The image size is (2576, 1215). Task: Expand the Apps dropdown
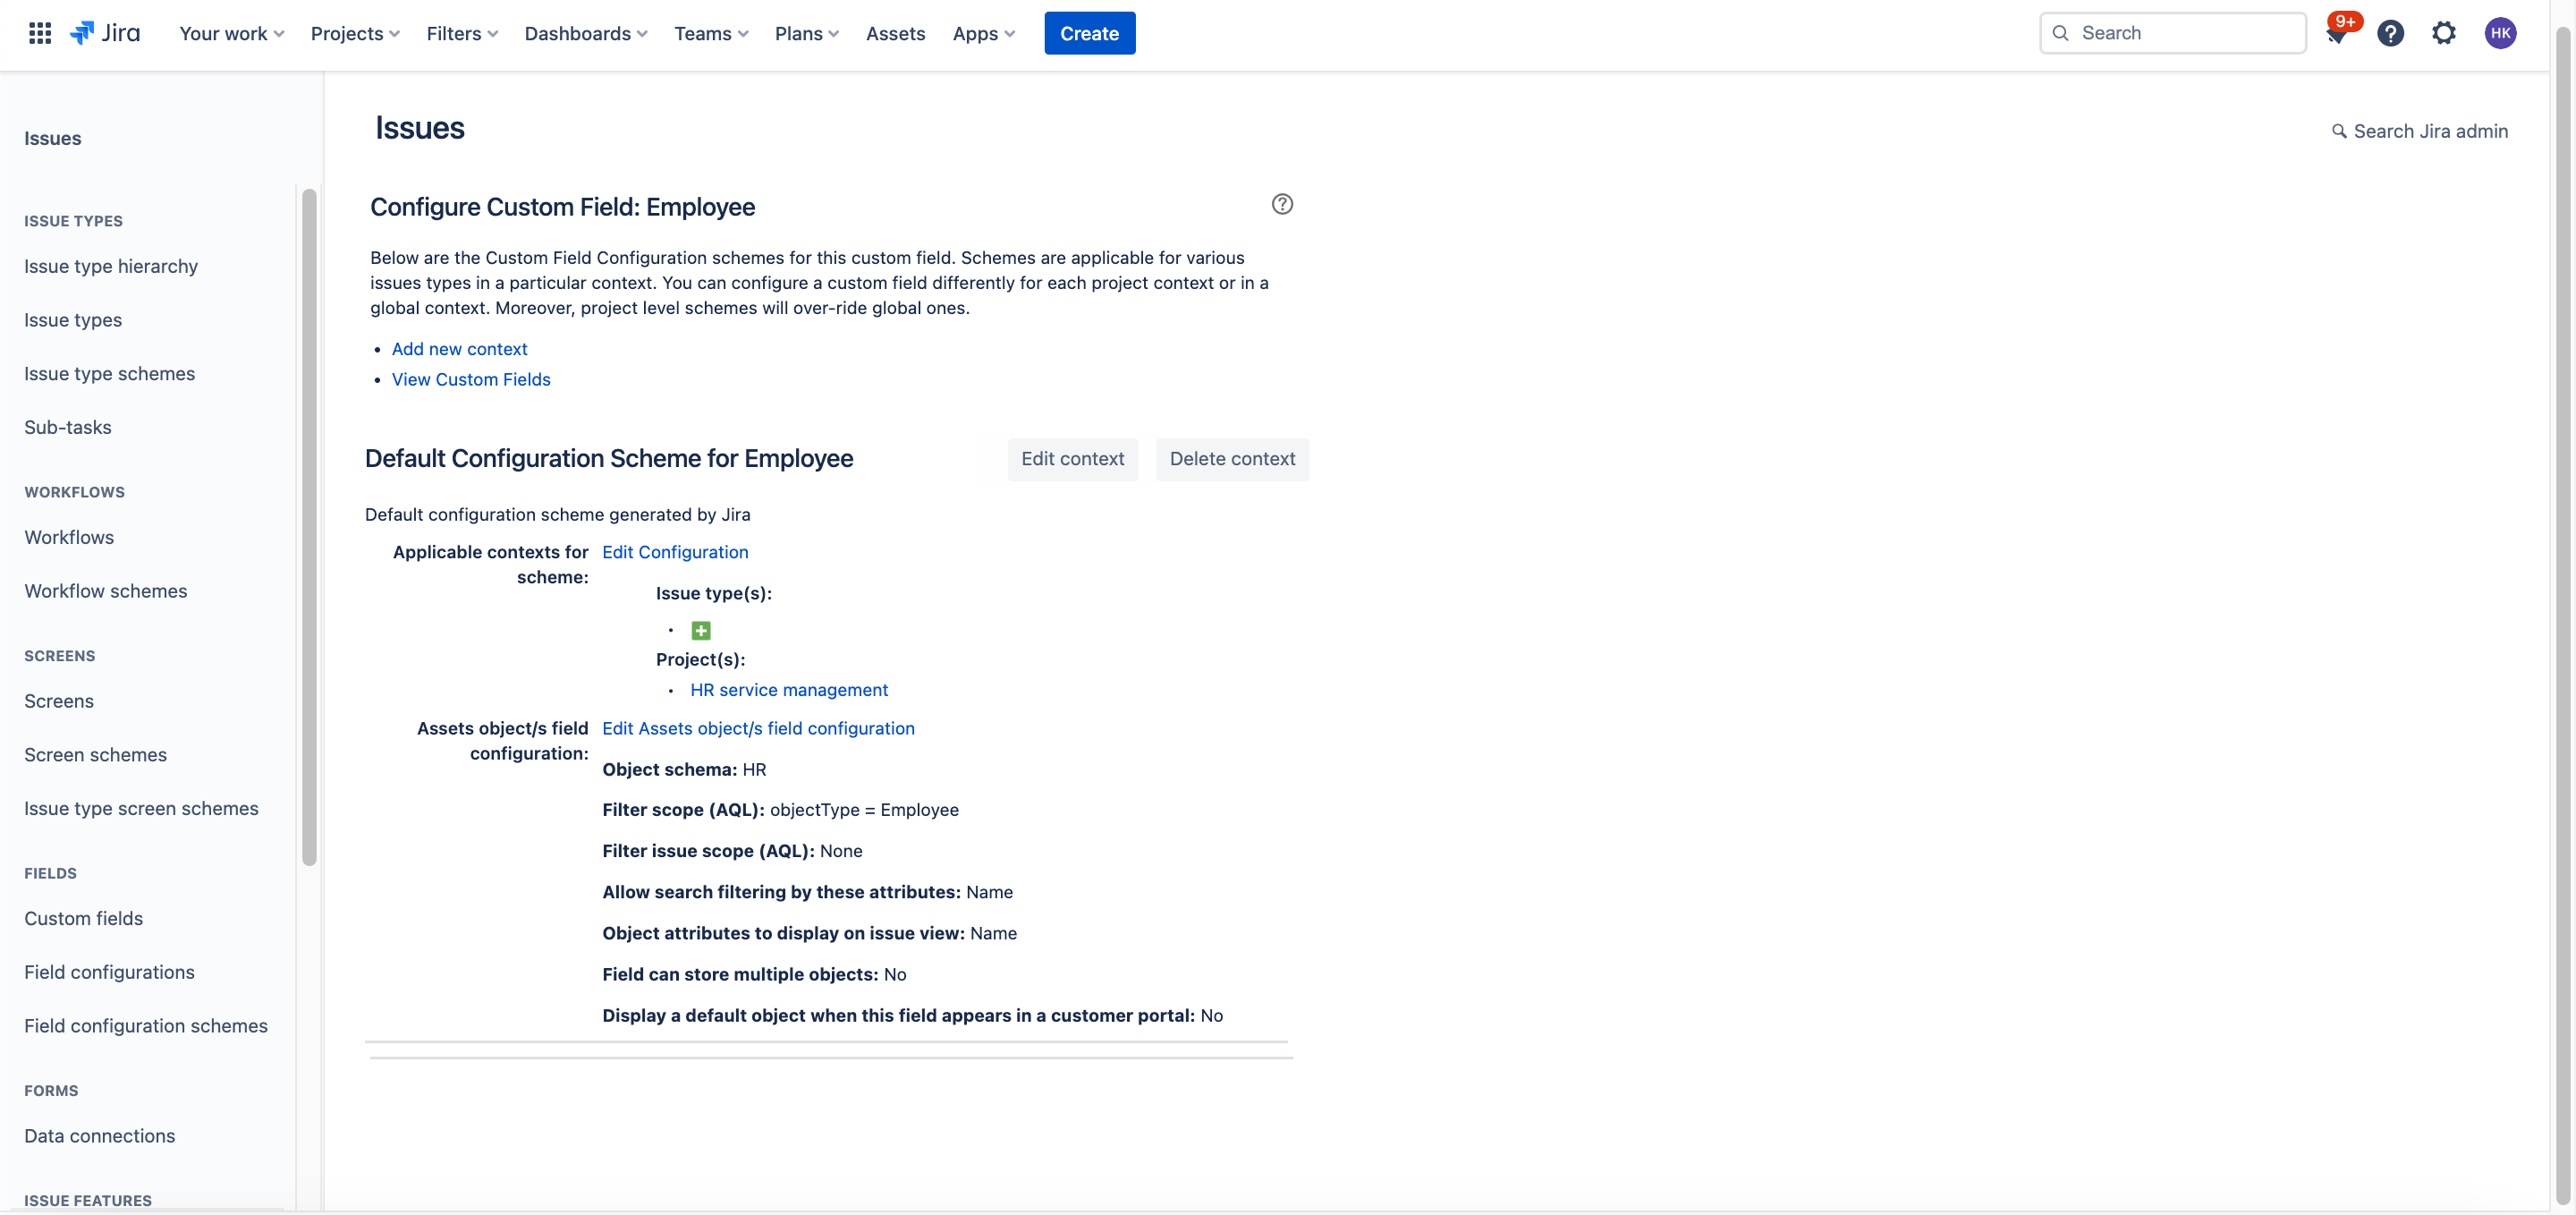tap(983, 33)
